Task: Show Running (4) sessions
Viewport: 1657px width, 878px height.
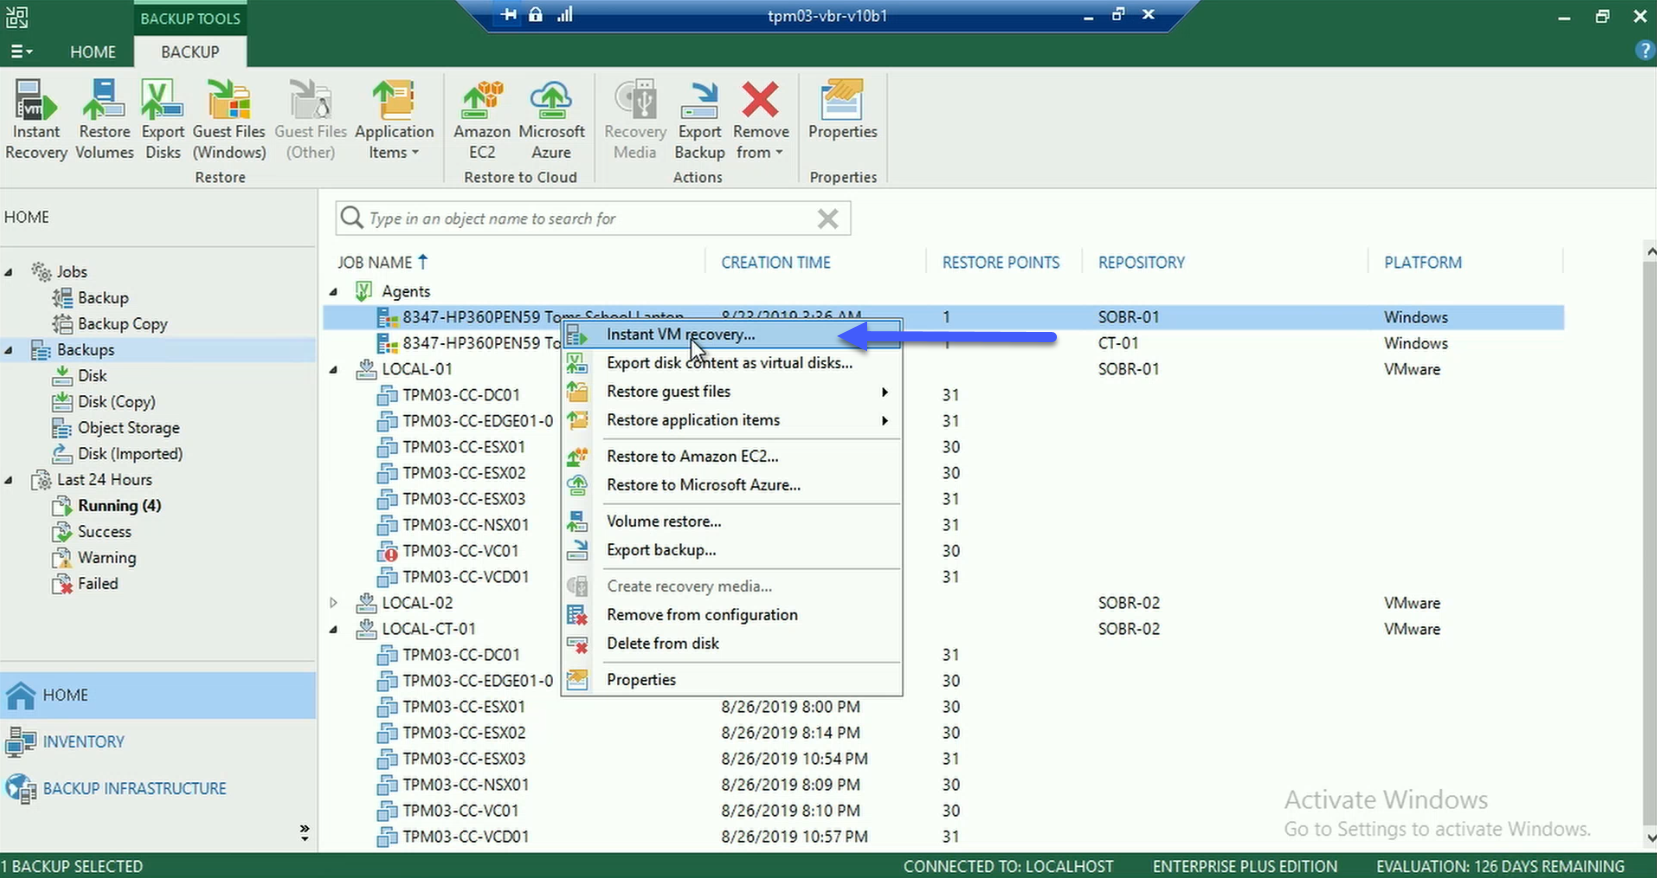Action: (119, 506)
